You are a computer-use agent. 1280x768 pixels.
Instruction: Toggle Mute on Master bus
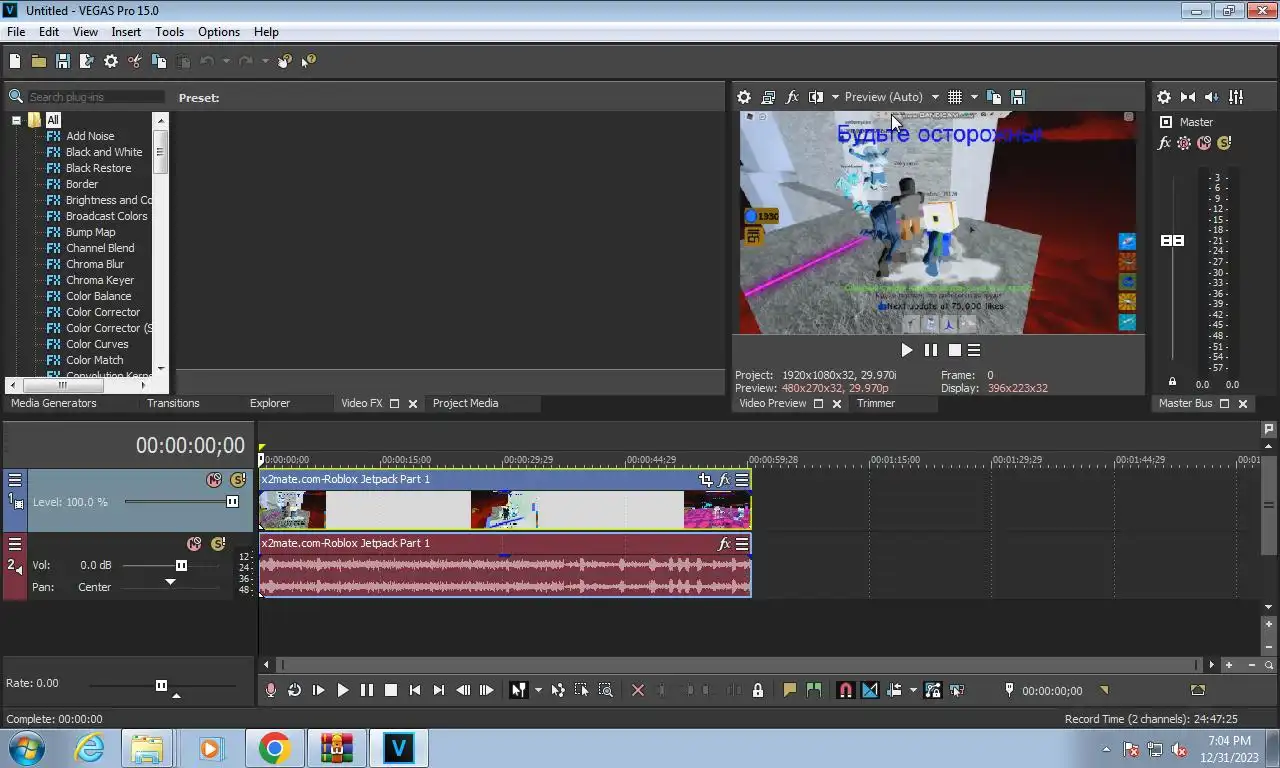click(x=1204, y=143)
